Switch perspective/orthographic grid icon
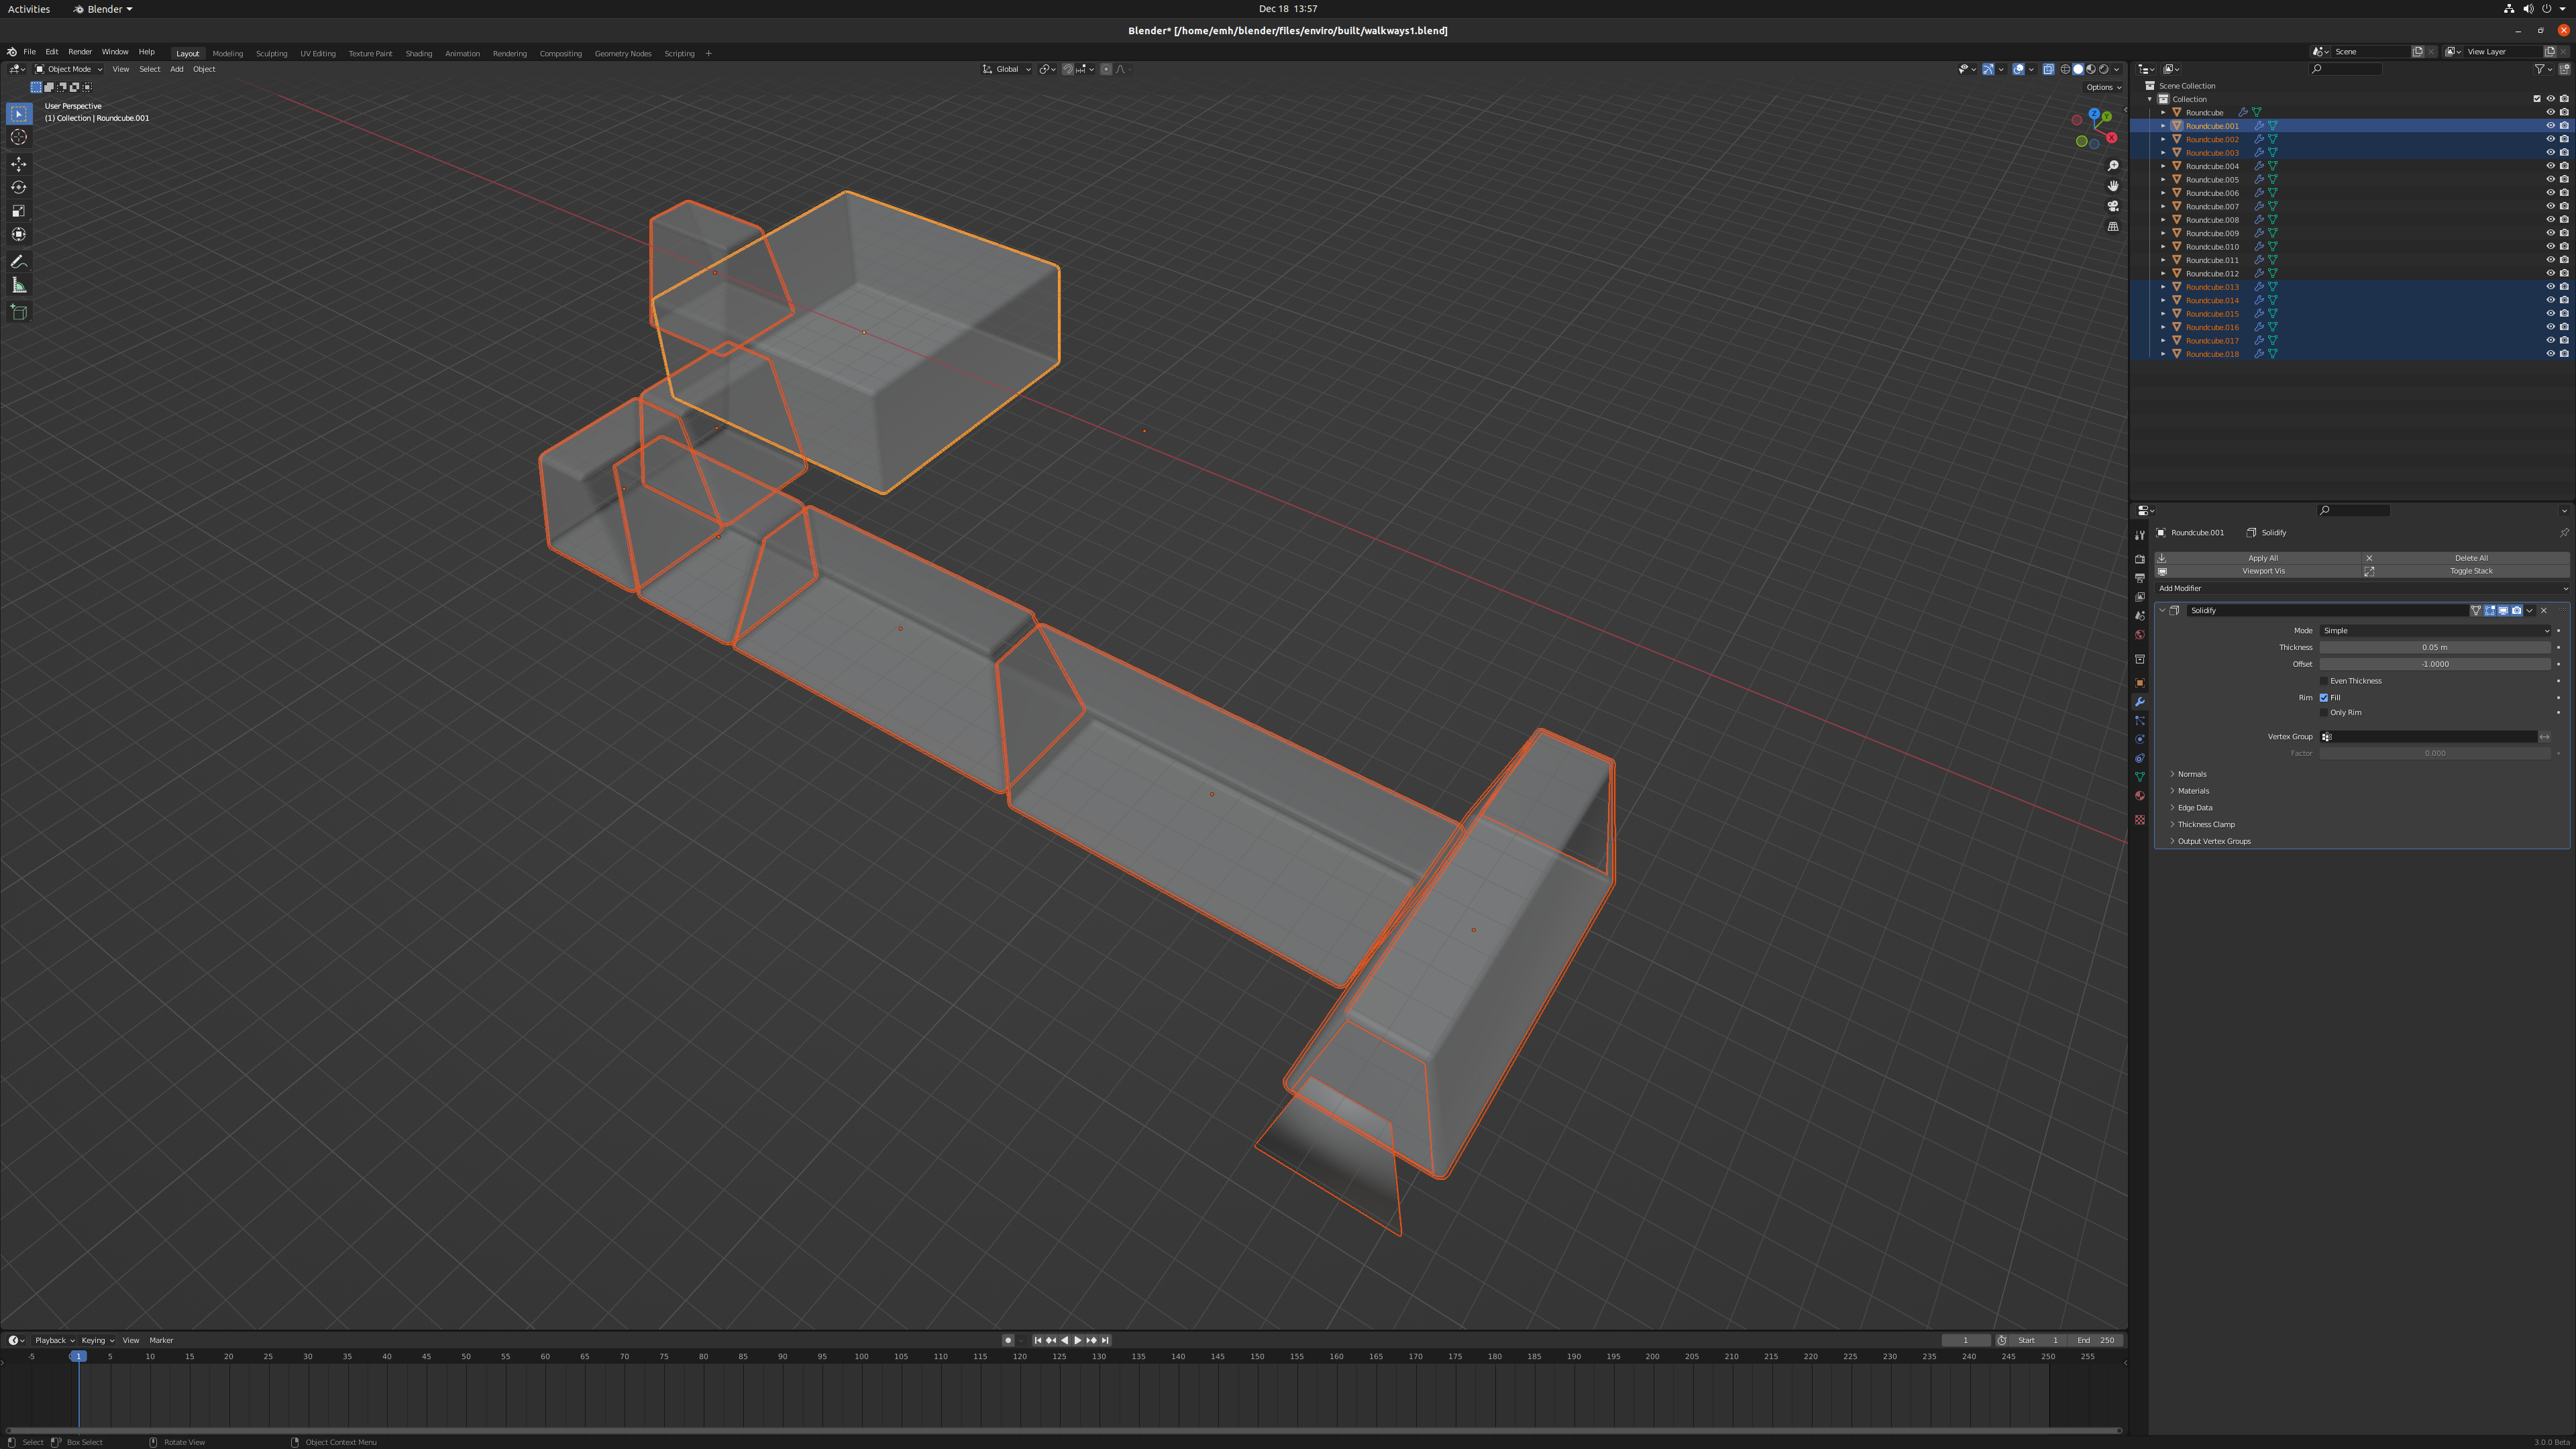Viewport: 2576px width, 1449px height. click(x=2113, y=227)
